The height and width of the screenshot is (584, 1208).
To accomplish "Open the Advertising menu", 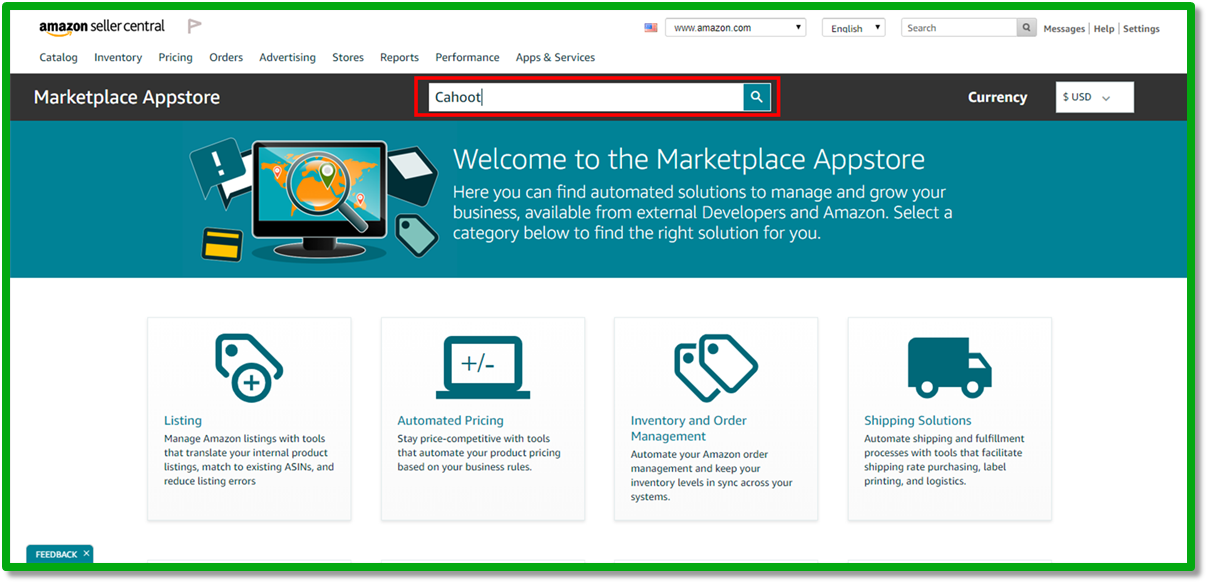I will (287, 57).
